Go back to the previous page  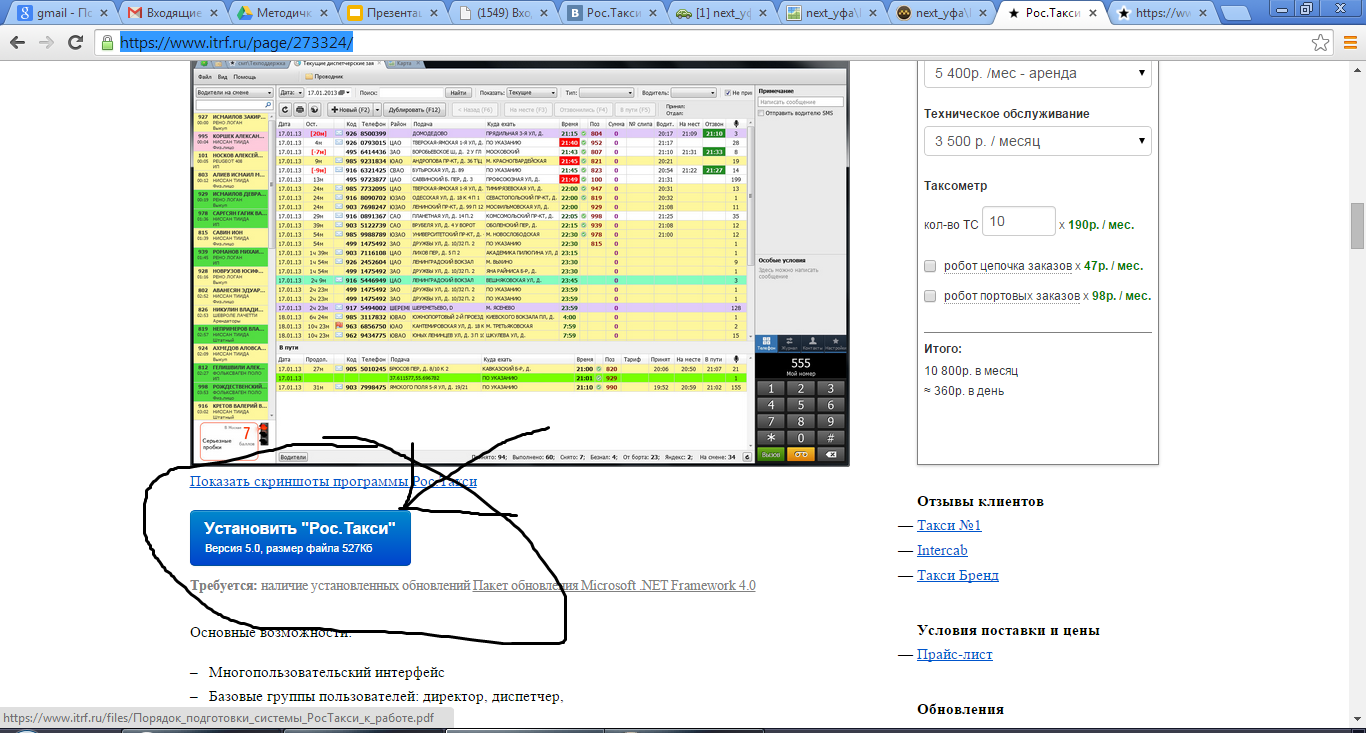pyautogui.click(x=16, y=43)
